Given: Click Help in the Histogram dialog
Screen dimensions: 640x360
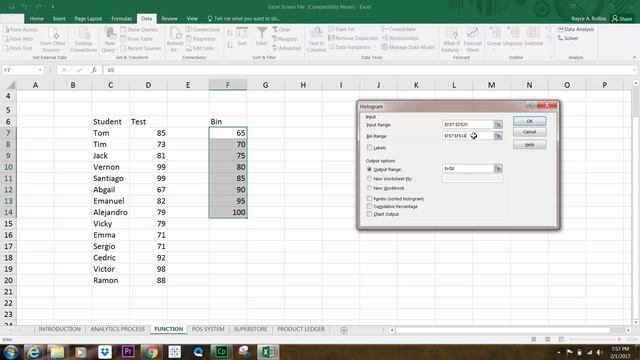Looking at the screenshot, I should pyautogui.click(x=529, y=145).
